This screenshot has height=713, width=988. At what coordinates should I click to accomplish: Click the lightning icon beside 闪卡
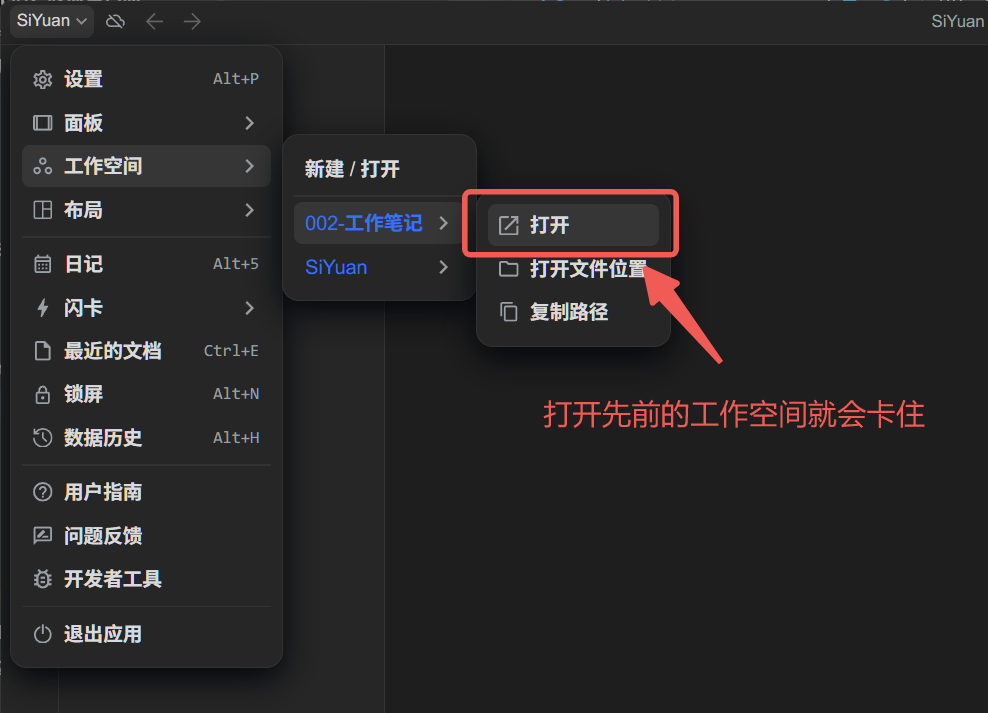pyautogui.click(x=42, y=308)
